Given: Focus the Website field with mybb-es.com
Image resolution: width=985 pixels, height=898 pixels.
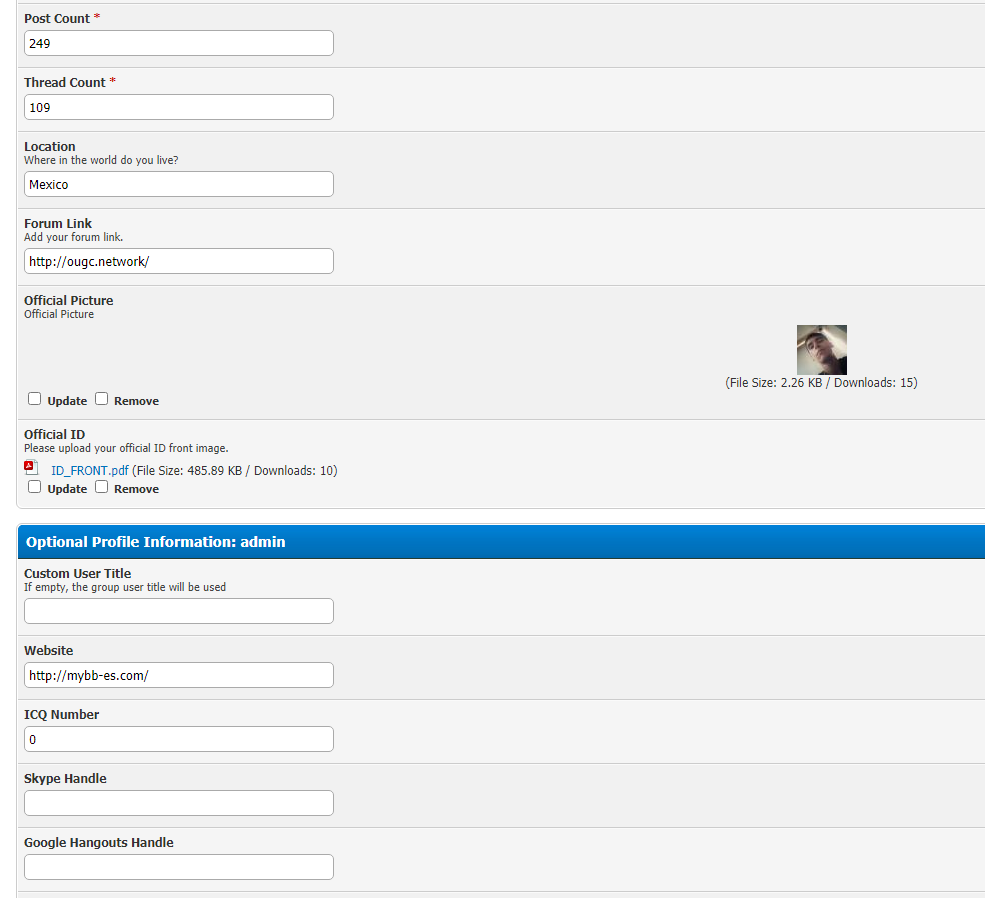Looking at the screenshot, I should tap(178, 676).
